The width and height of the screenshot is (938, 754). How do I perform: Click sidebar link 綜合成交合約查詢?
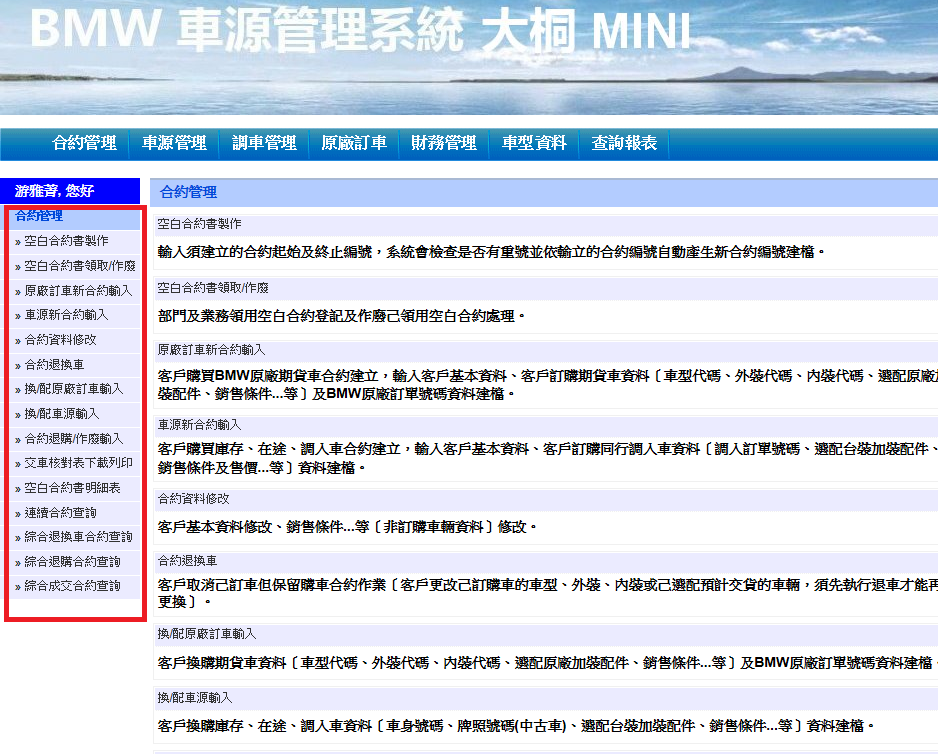(72, 586)
